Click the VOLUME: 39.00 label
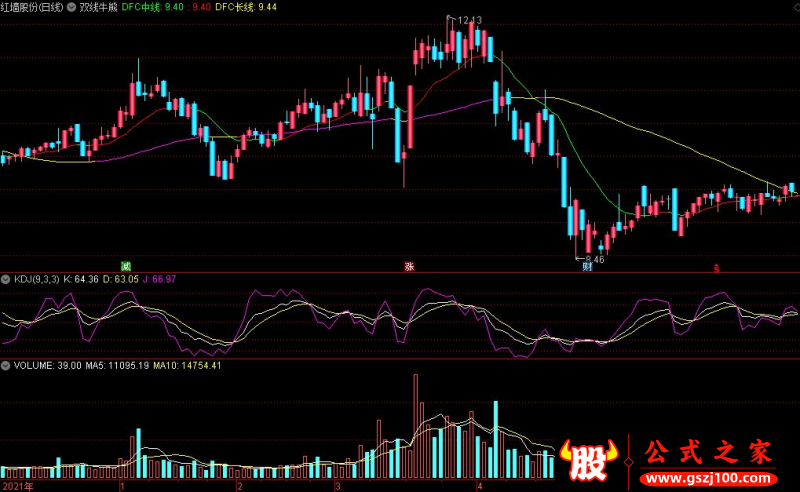The width and height of the screenshot is (800, 492). coord(47,365)
